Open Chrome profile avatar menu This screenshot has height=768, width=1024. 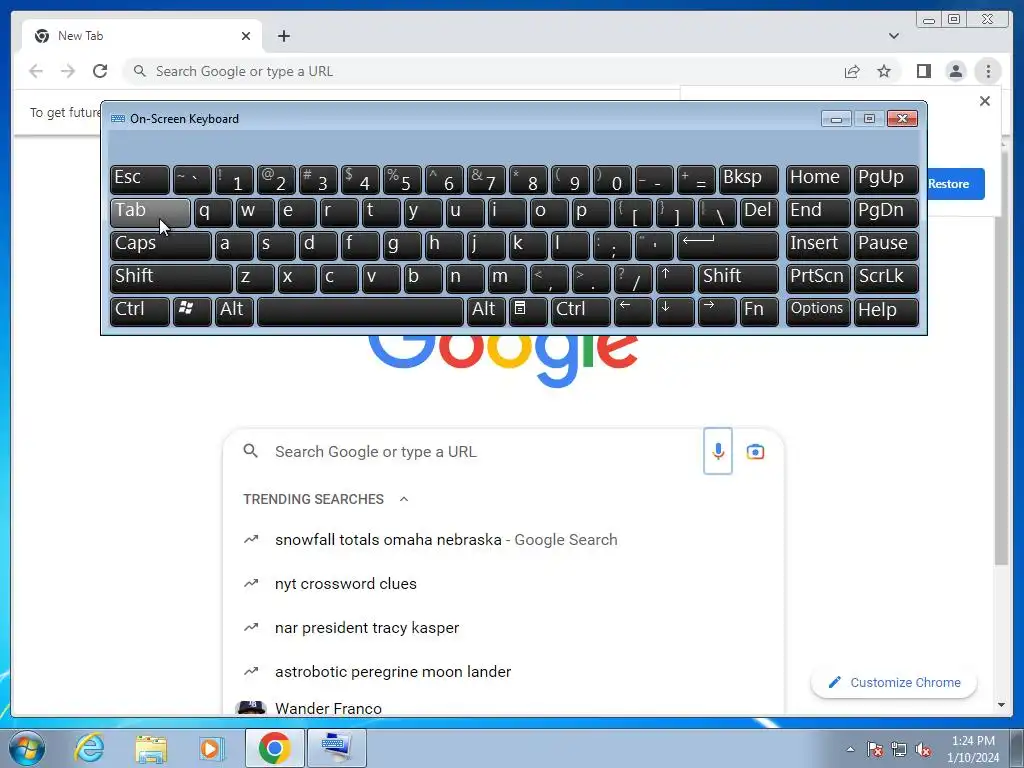[955, 71]
